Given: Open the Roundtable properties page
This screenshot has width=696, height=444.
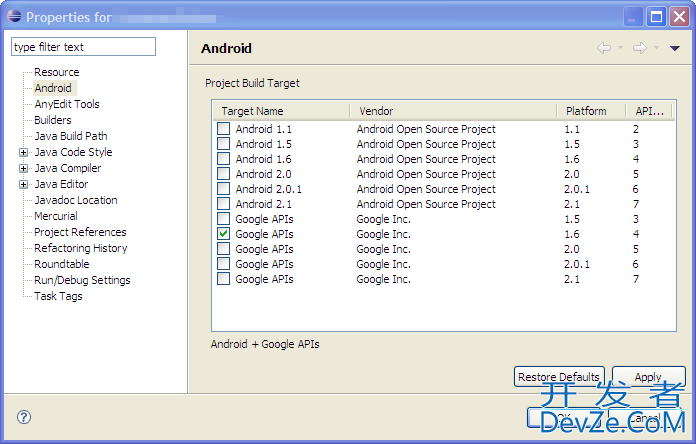Looking at the screenshot, I should 61,264.
